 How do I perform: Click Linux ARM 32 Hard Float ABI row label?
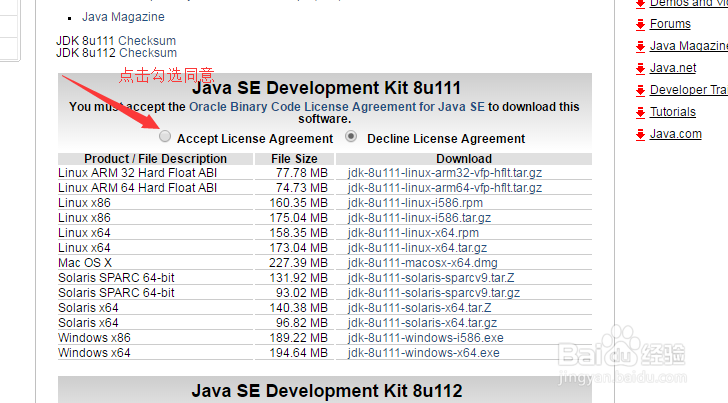pyautogui.click(x=137, y=173)
